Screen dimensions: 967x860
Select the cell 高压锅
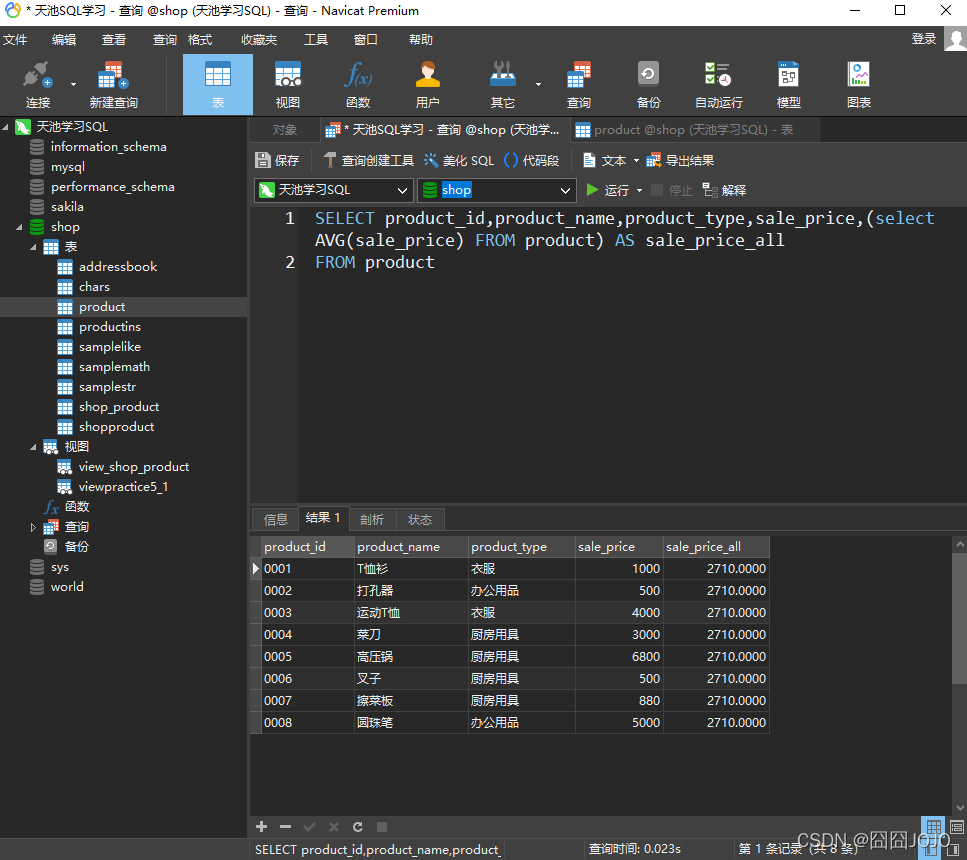click(411, 656)
